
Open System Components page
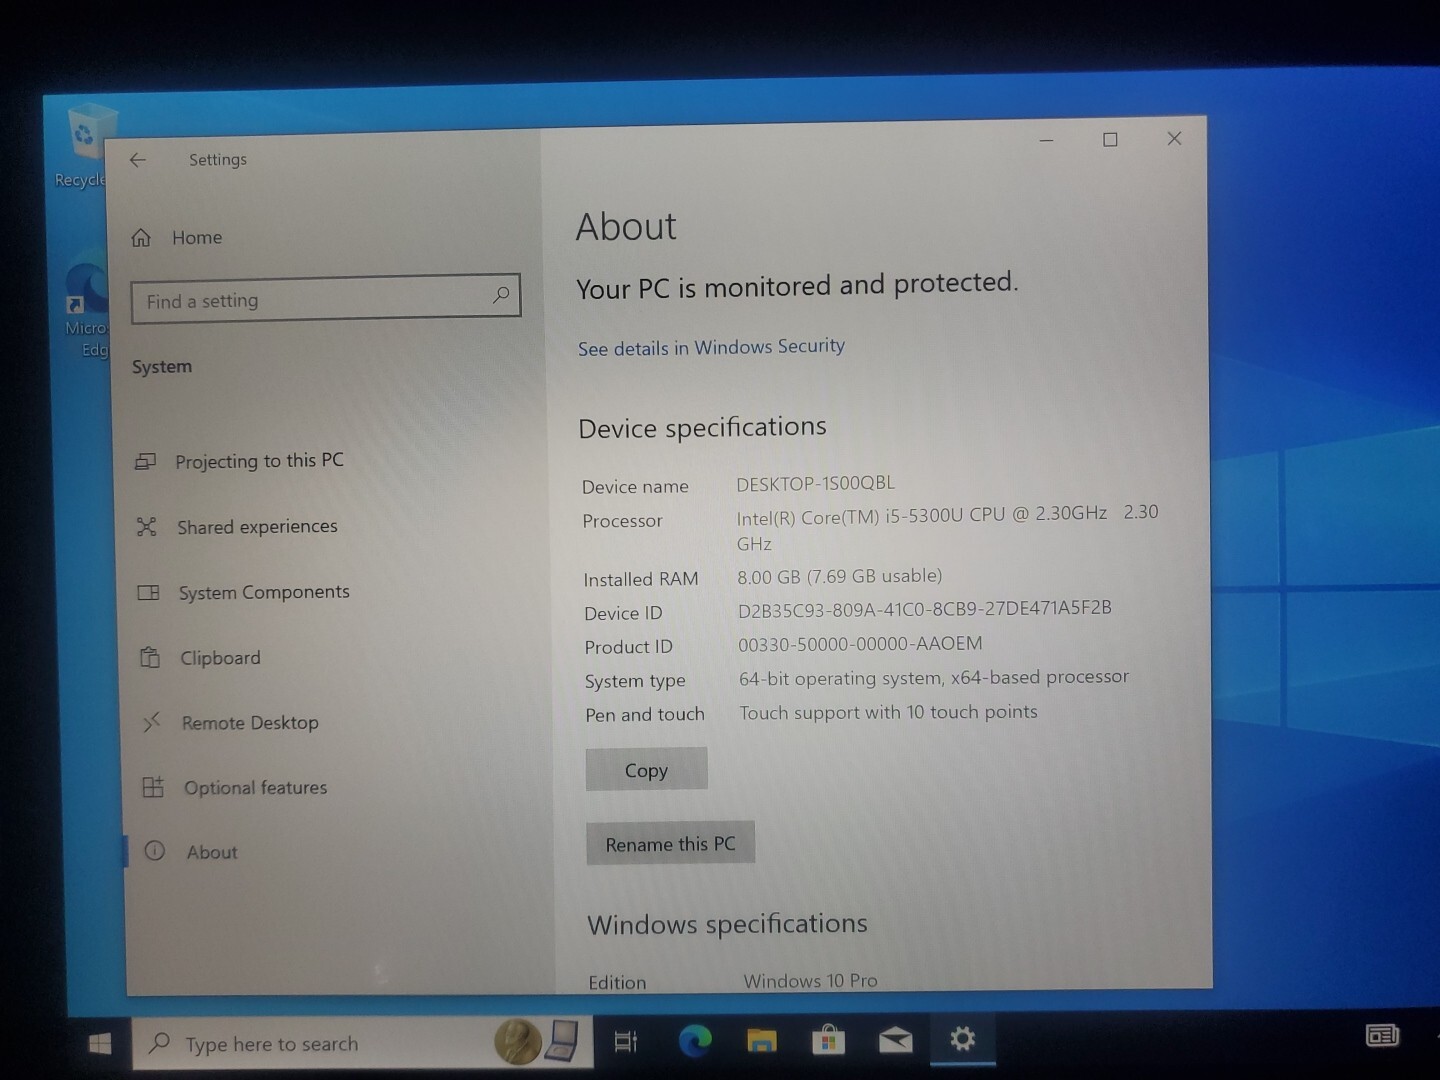[244, 592]
